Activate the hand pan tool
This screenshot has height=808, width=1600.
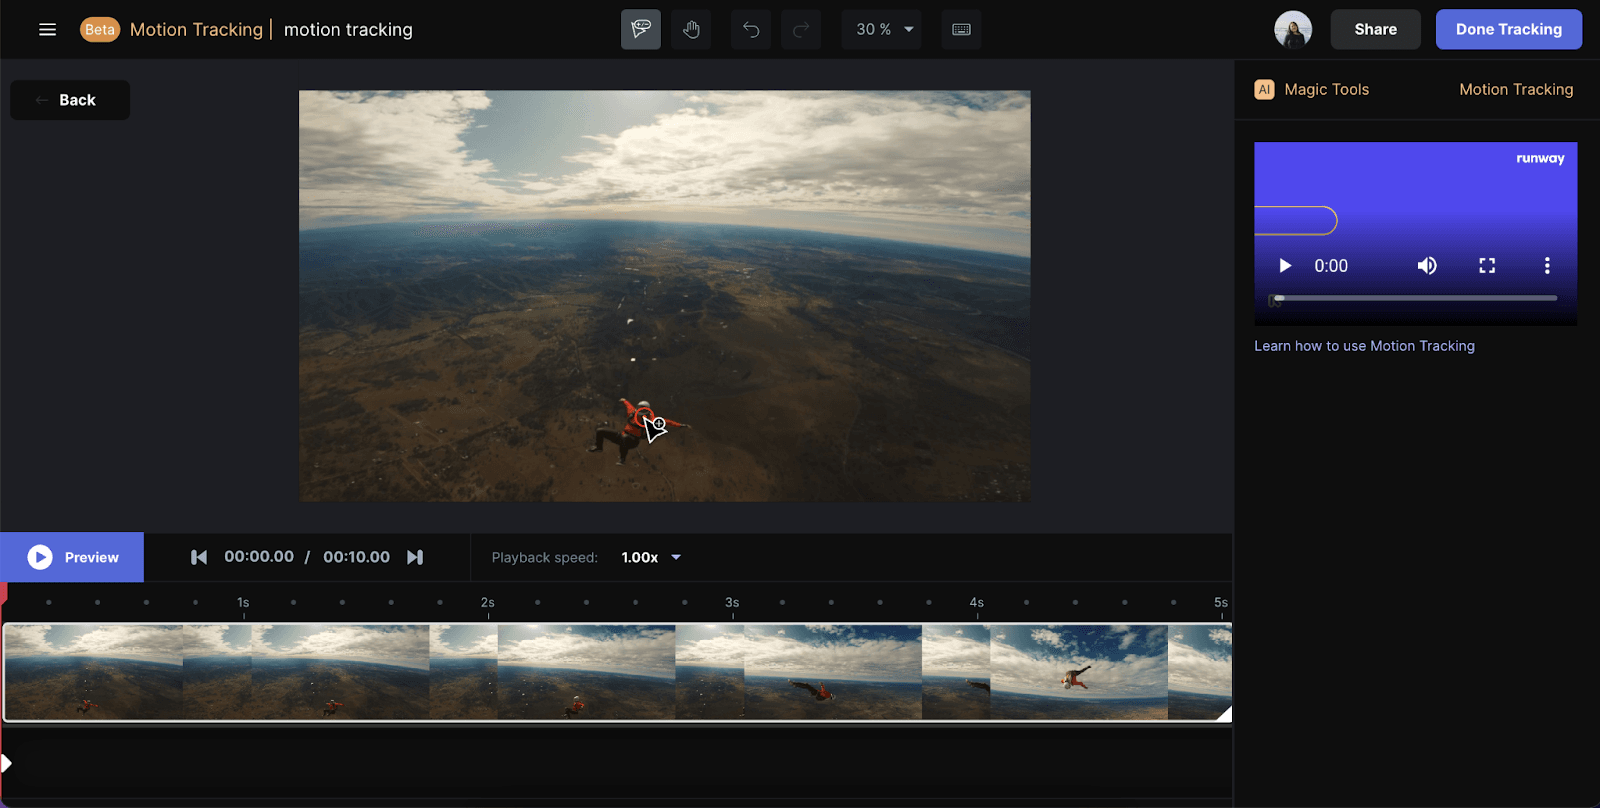pyautogui.click(x=691, y=29)
